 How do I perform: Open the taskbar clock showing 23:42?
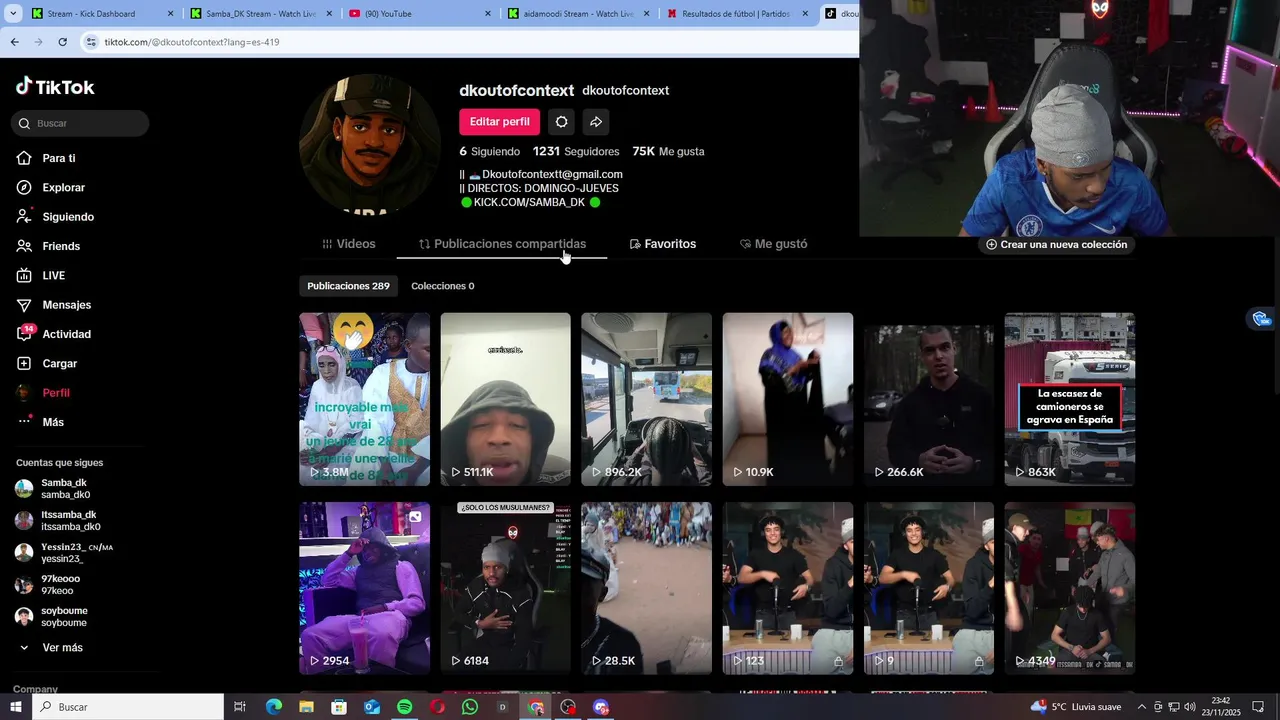[1221, 707]
